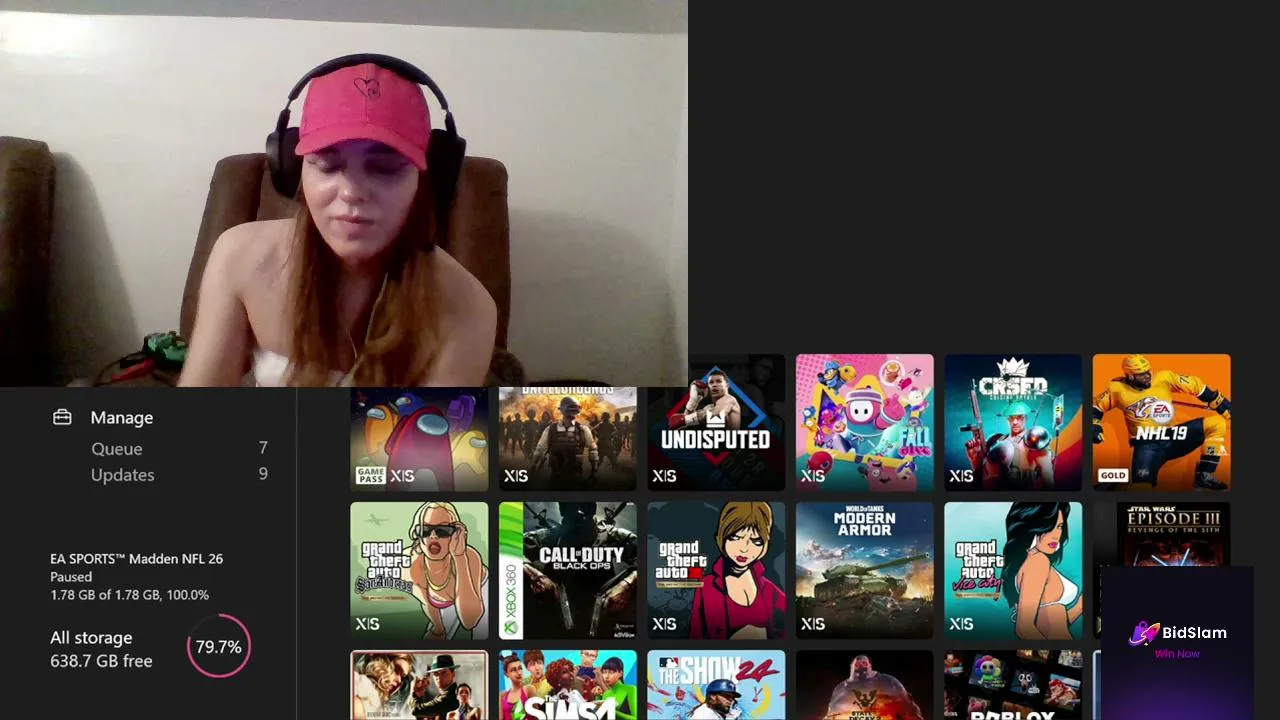
Task: Launch MLB The Show 24 tile
Action: pyautogui.click(x=716, y=685)
